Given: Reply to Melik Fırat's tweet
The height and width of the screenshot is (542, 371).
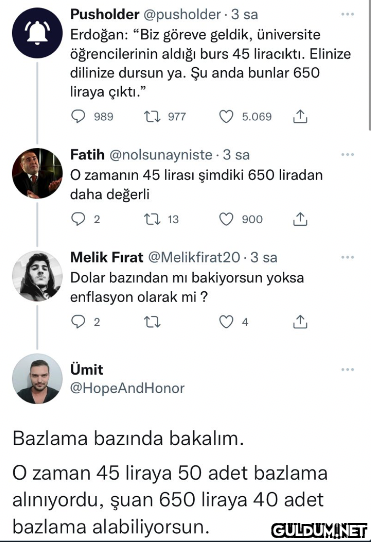Looking at the screenshot, I should click(78, 322).
